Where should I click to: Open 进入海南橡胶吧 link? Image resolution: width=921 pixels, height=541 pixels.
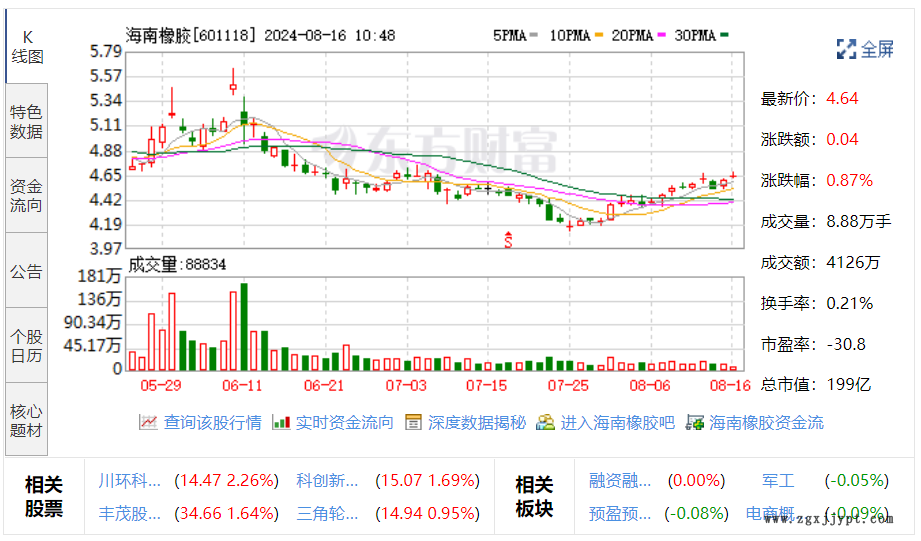[617, 422]
